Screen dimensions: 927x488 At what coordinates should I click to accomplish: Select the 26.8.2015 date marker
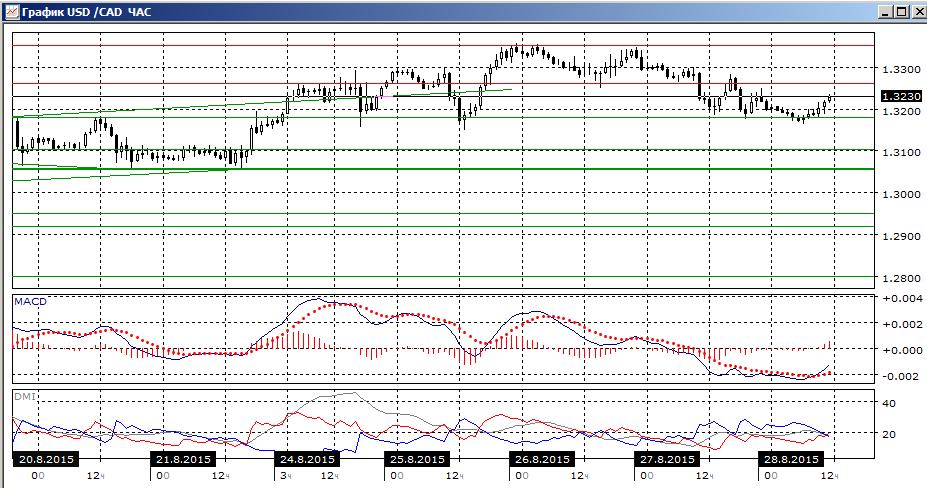coord(542,459)
